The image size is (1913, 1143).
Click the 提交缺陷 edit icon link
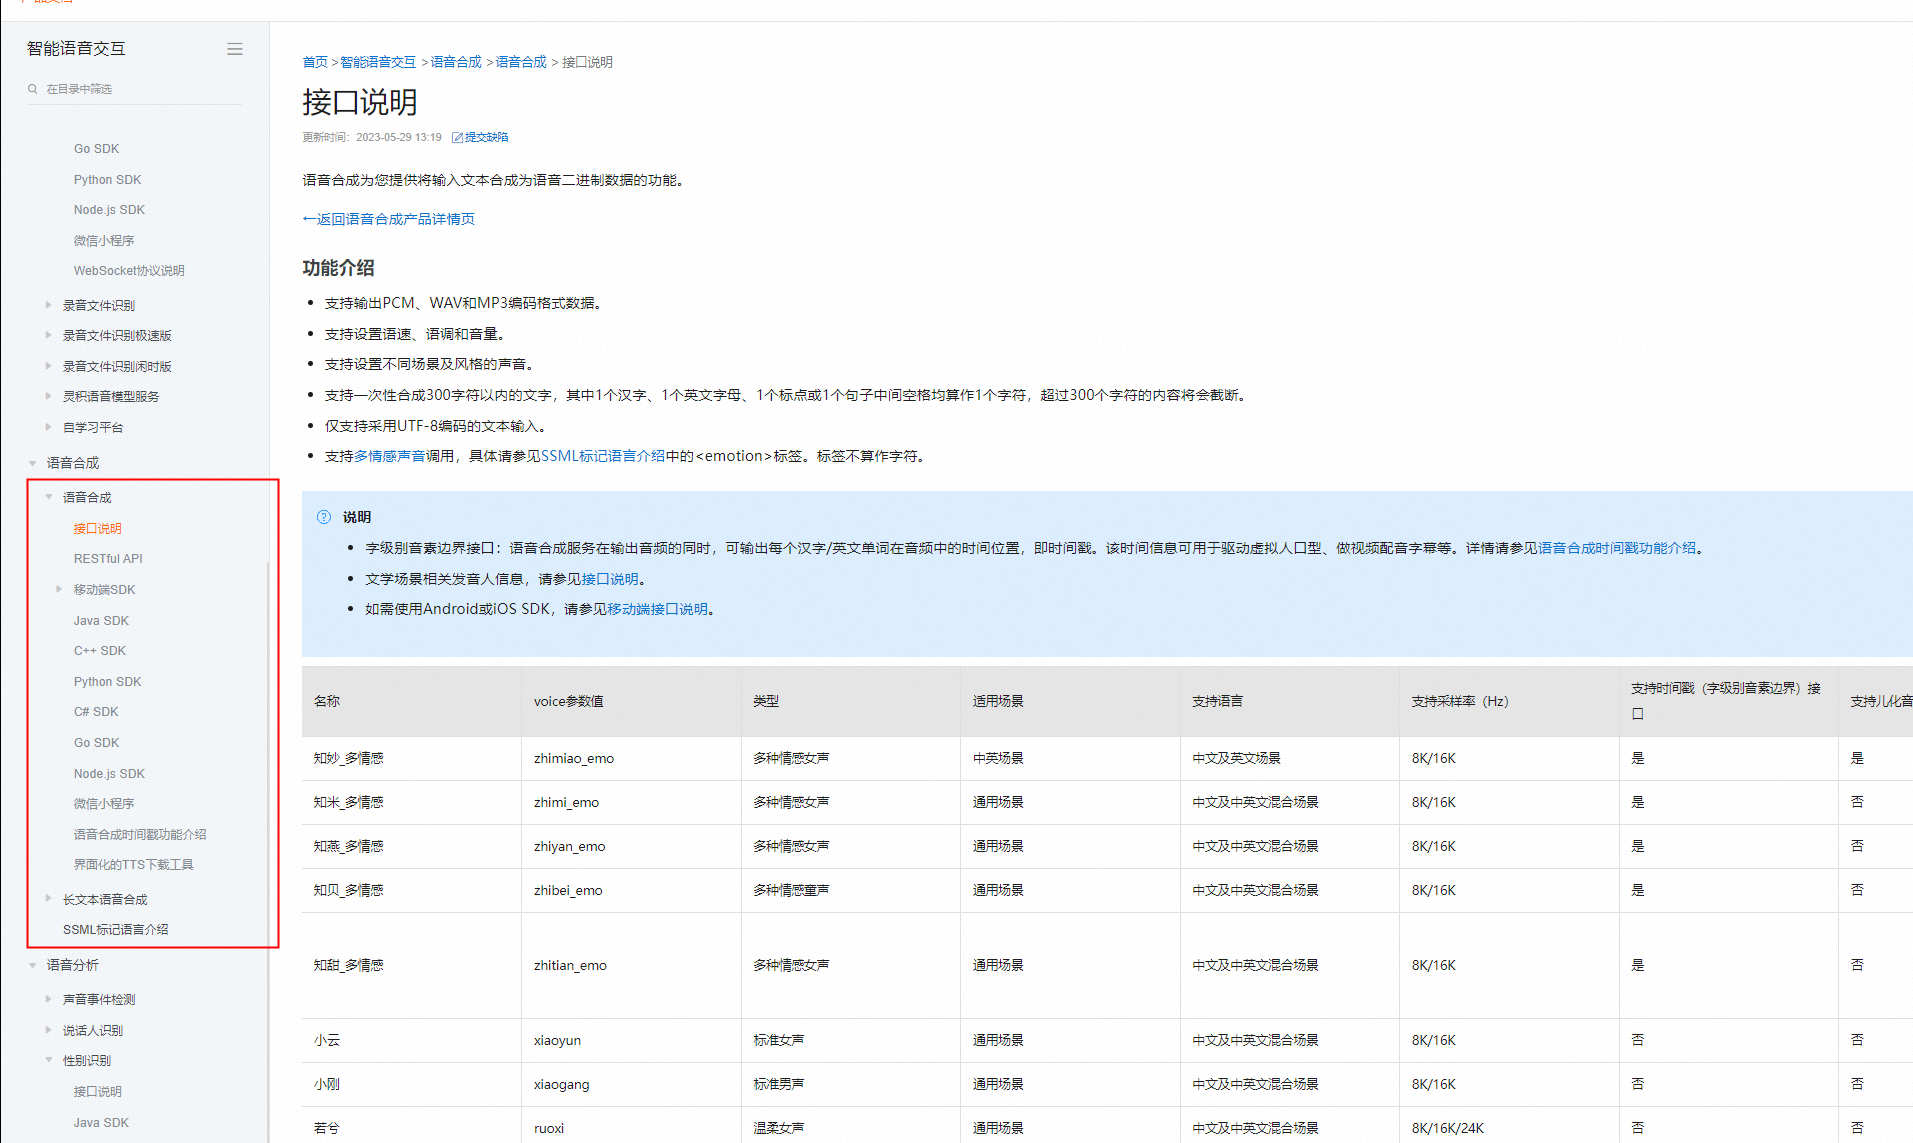480,137
